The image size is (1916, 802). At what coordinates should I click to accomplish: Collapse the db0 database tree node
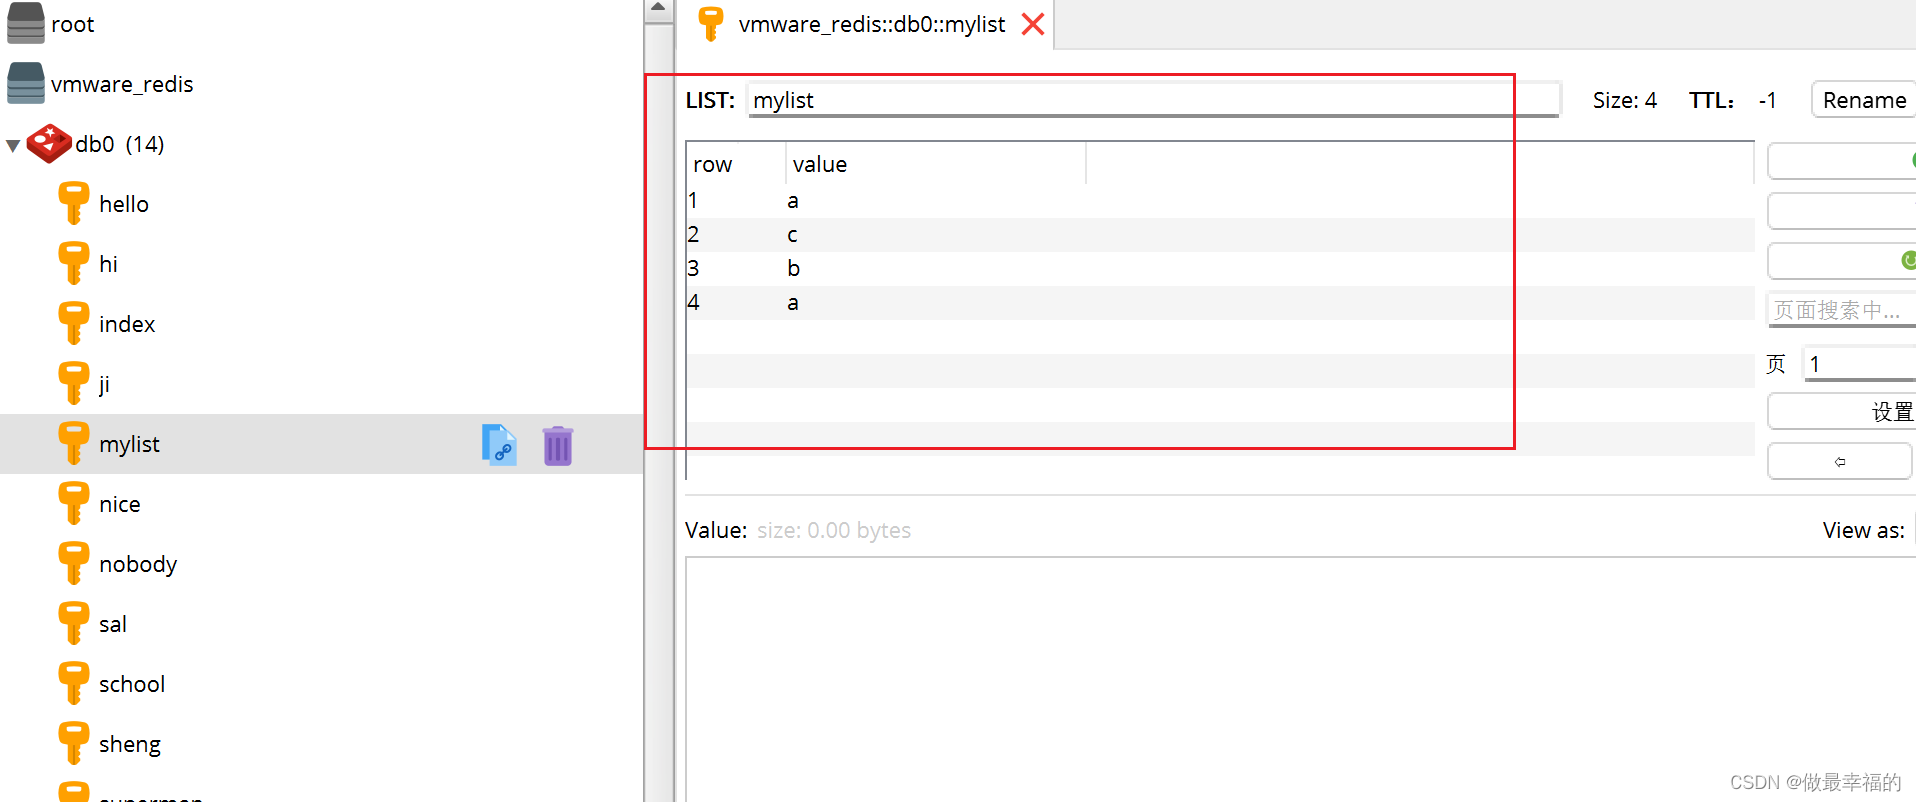coord(13,145)
